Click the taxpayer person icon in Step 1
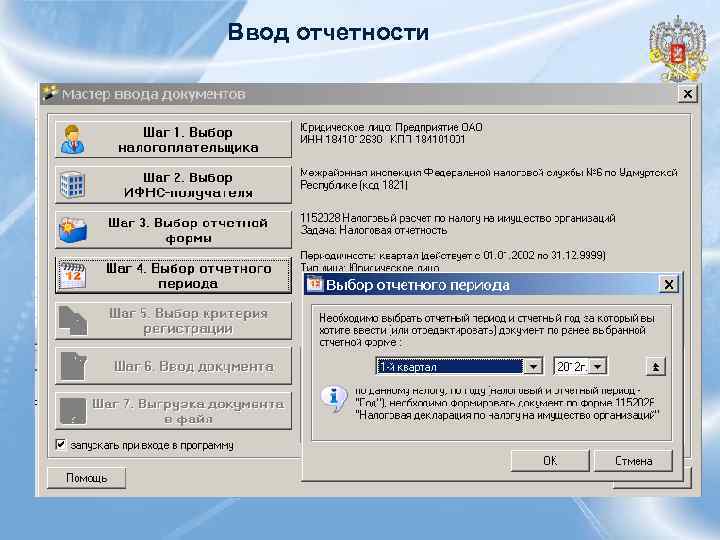720x540 pixels. point(73,140)
